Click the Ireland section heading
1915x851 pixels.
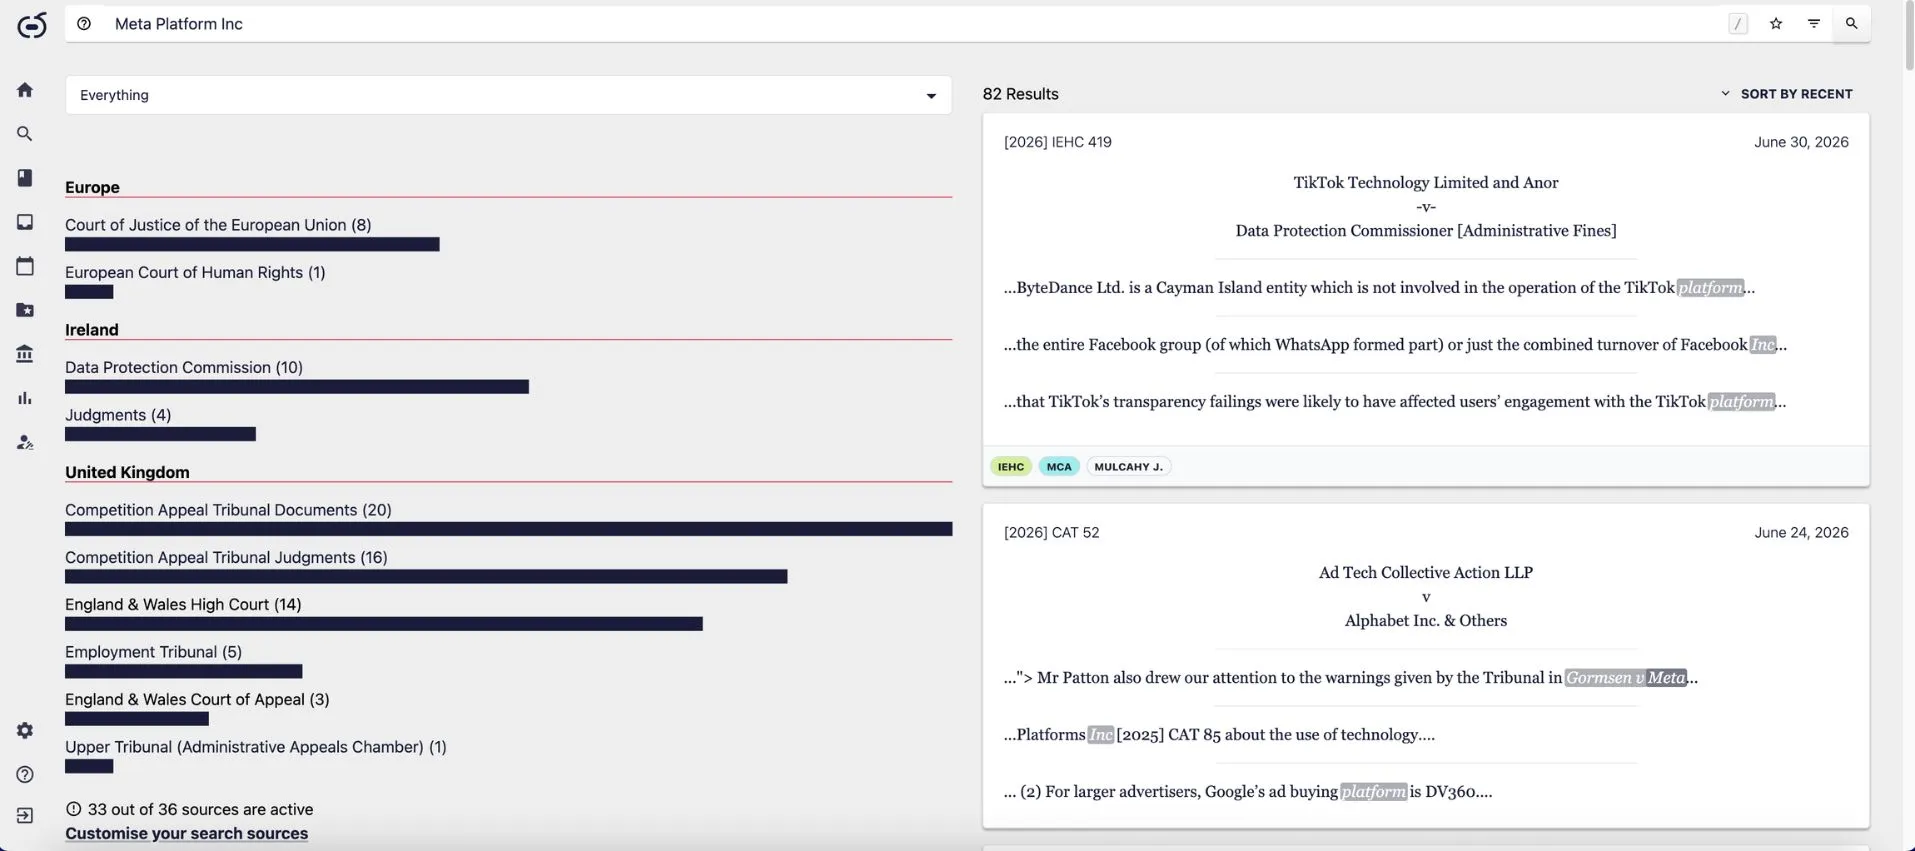pos(92,330)
